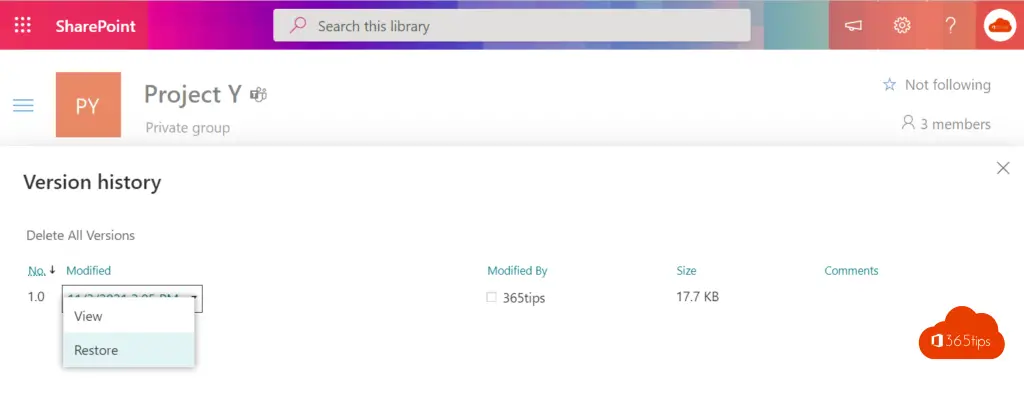This screenshot has width=1024, height=395.
Task: Click the SharePoint home link
Action: [95, 26]
